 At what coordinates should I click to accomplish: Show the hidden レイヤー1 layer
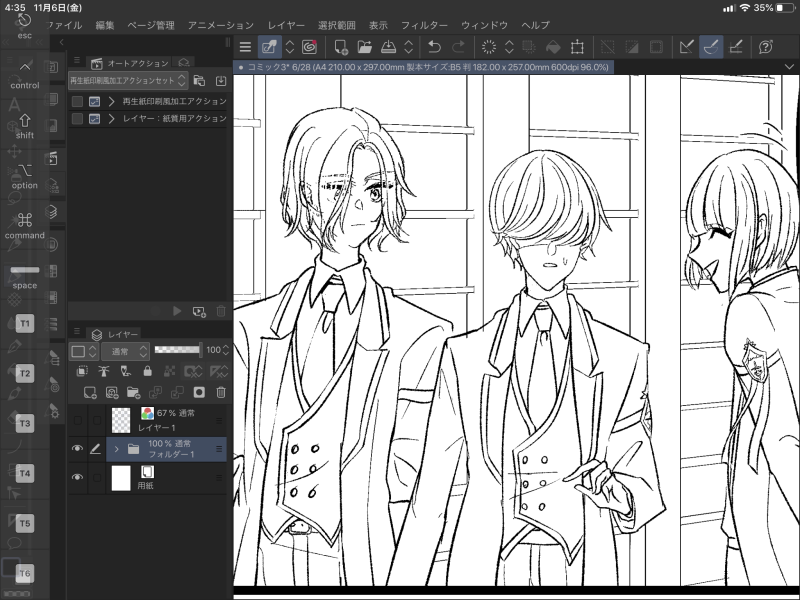click(x=77, y=420)
